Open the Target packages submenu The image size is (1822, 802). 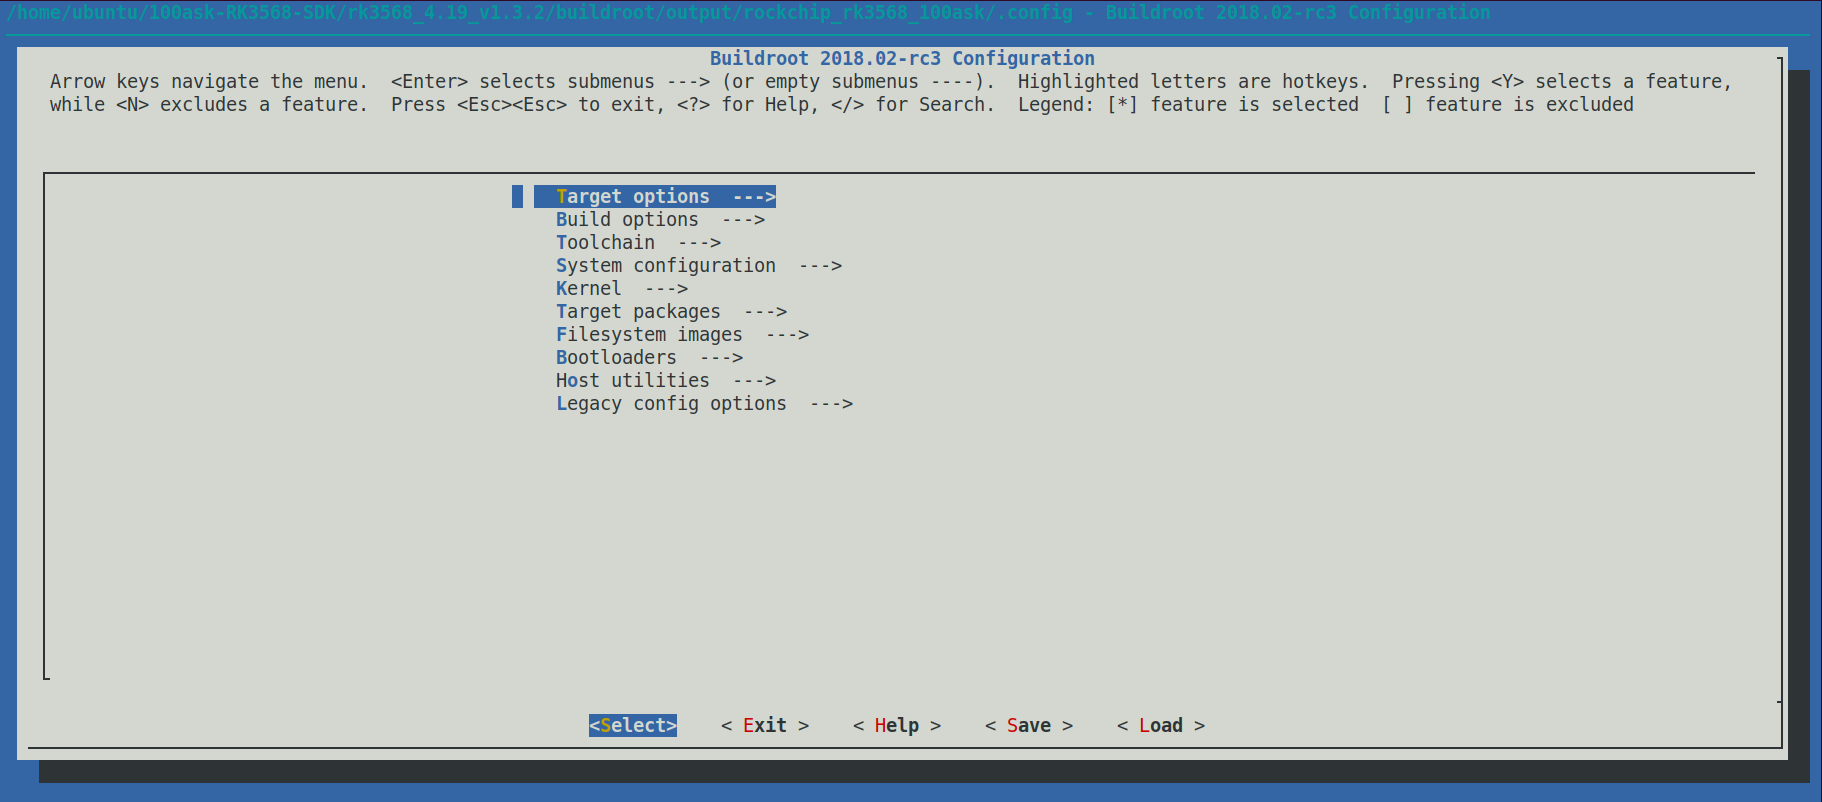pyautogui.click(x=638, y=312)
